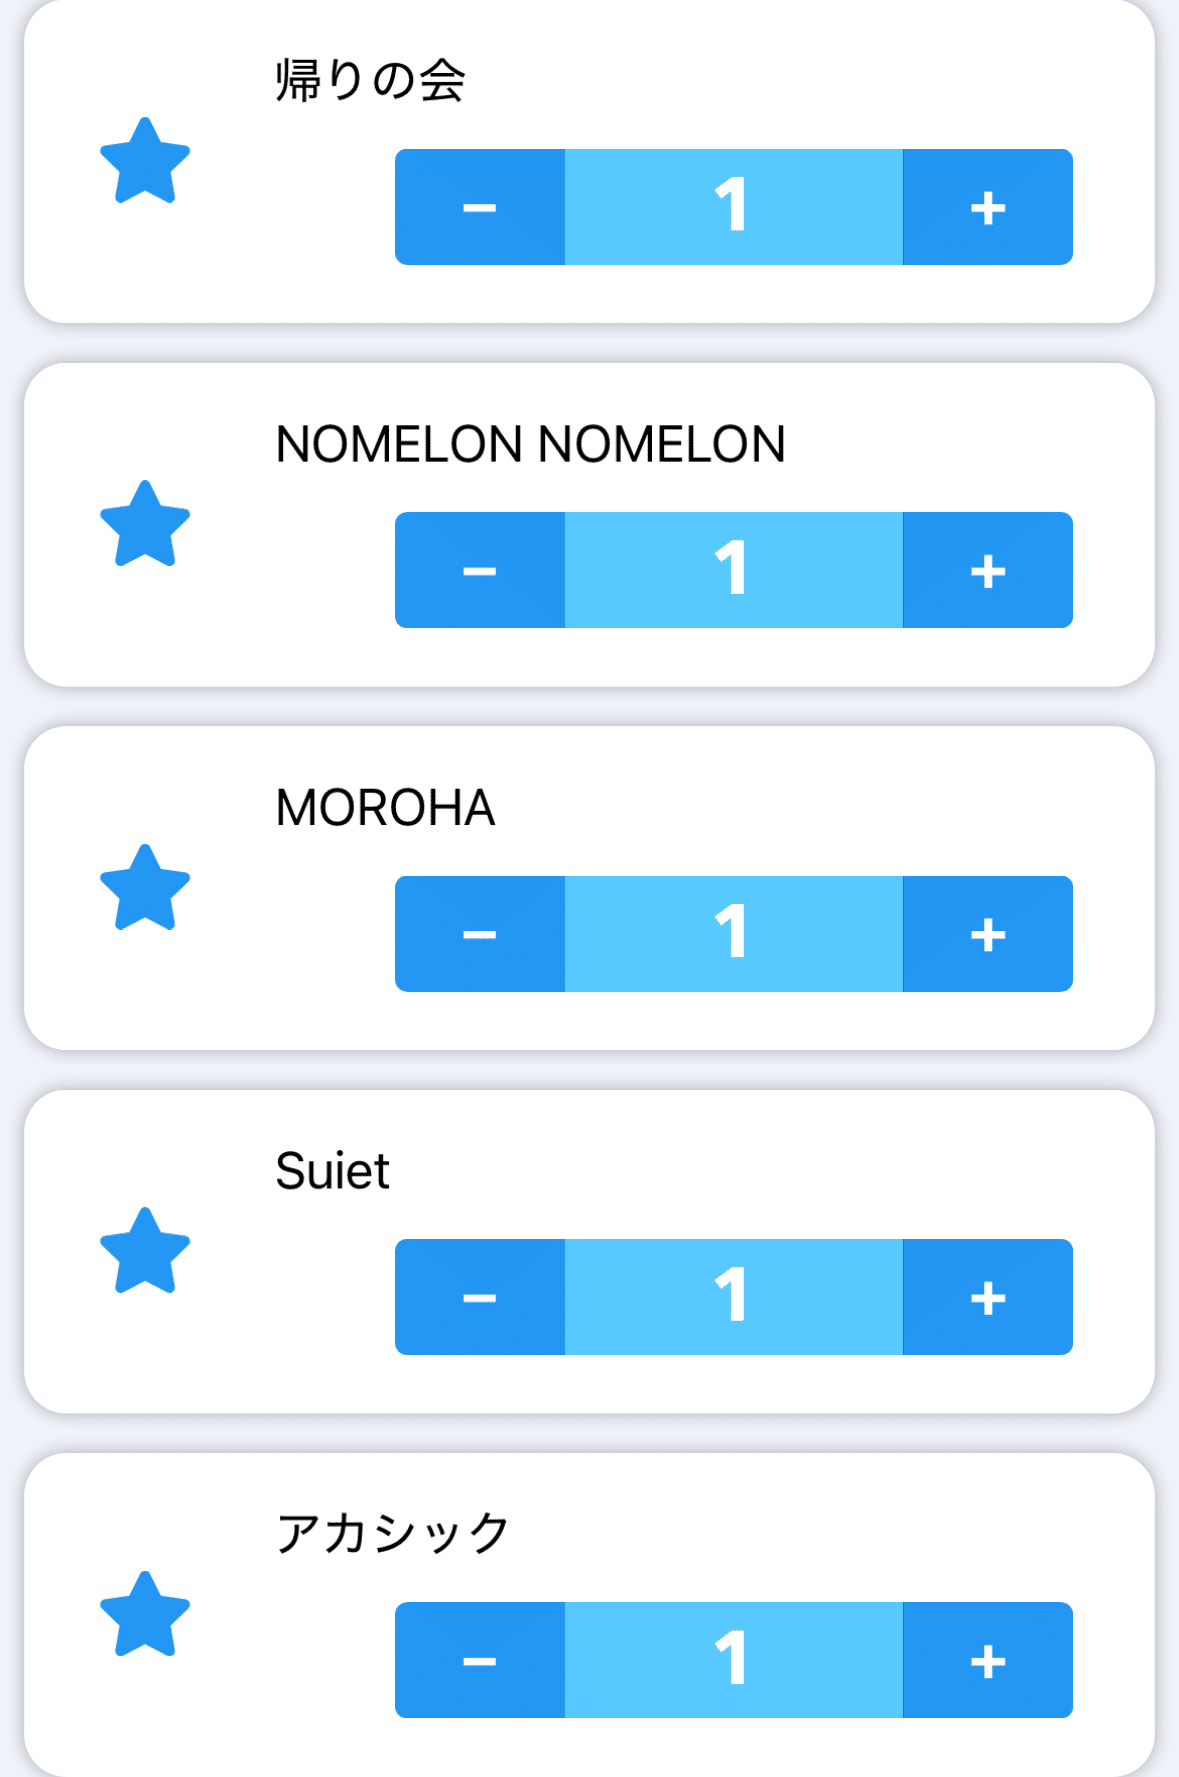Image resolution: width=1179 pixels, height=1777 pixels.
Task: Add one to the Suiet count
Action: click(987, 1297)
